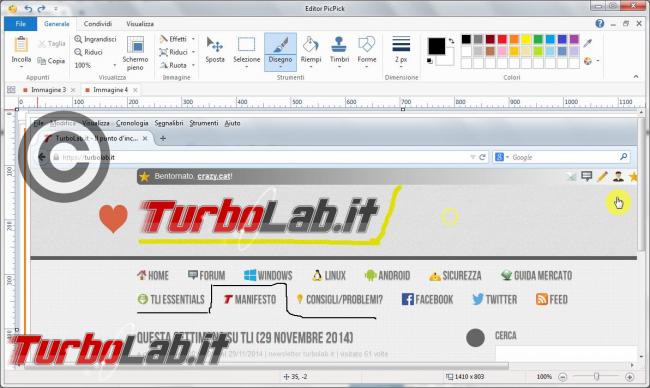Switch to the Immagine 3 document tab
Screen dimensions: 650x388
(x=45, y=90)
